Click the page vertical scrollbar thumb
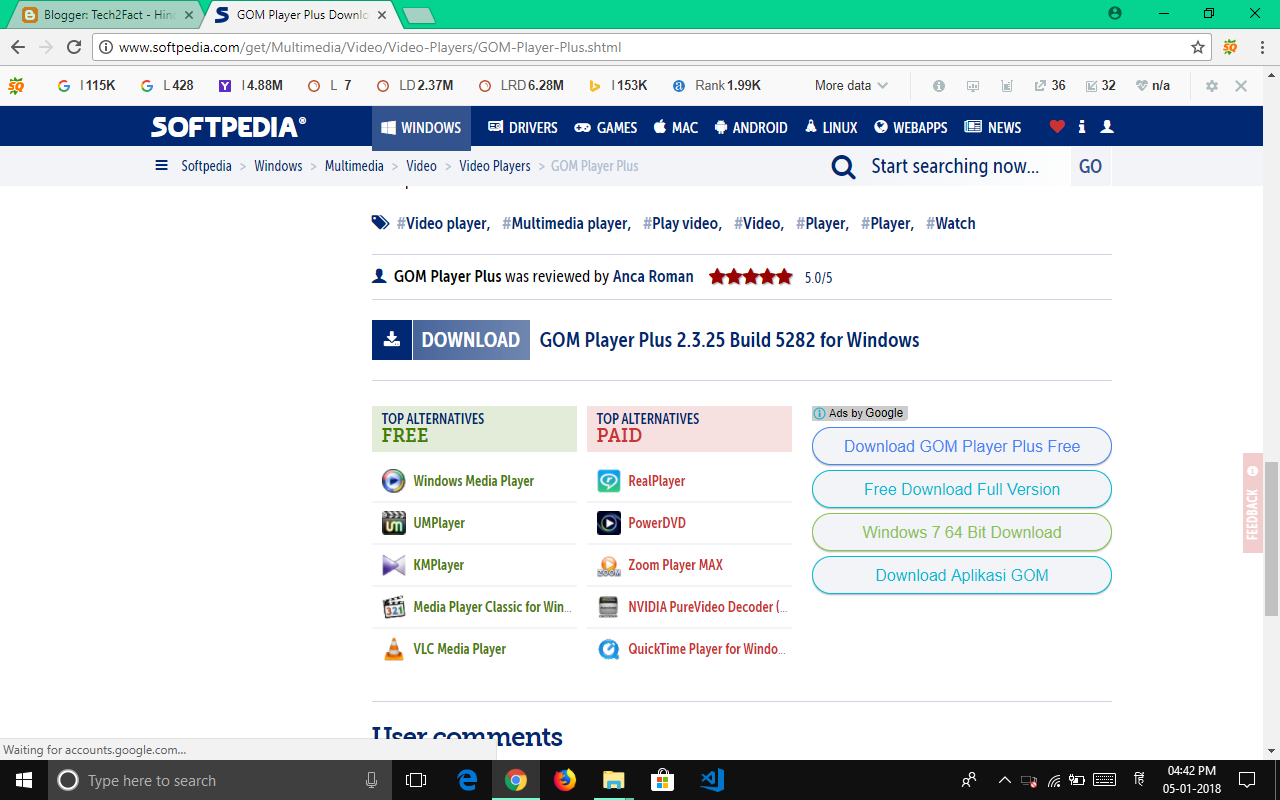Image resolution: width=1280 pixels, height=800 pixels. pos(1271,538)
